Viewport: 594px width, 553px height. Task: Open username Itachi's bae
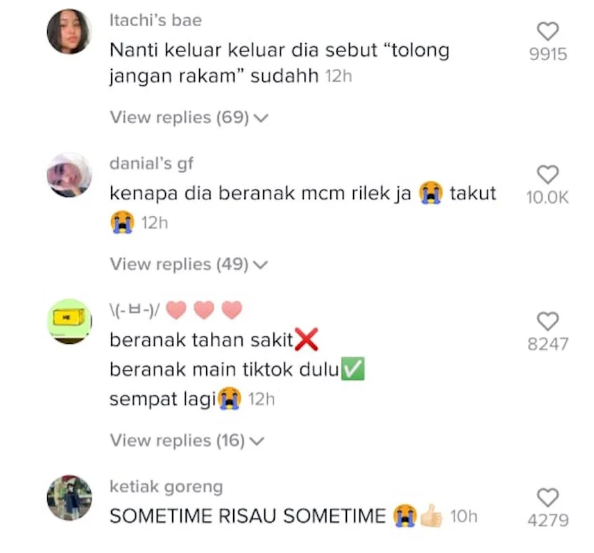(x=156, y=20)
